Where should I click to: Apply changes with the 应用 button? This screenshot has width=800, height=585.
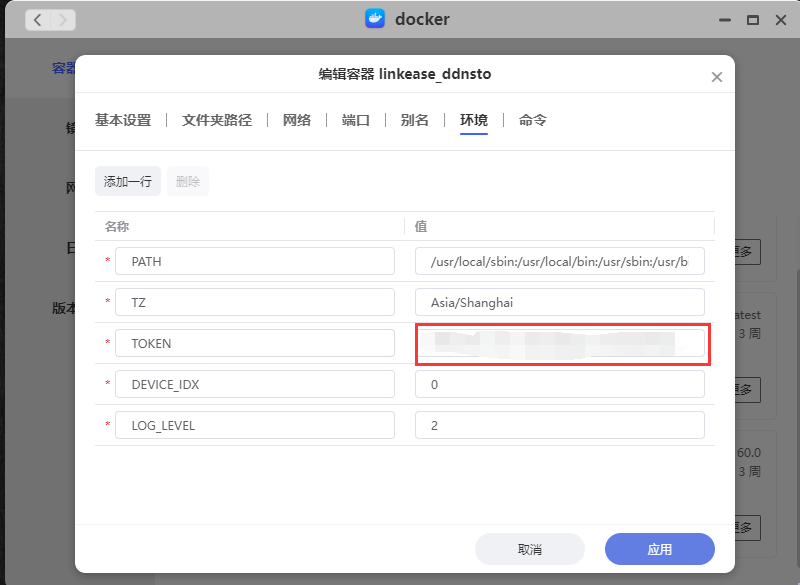tap(660, 549)
